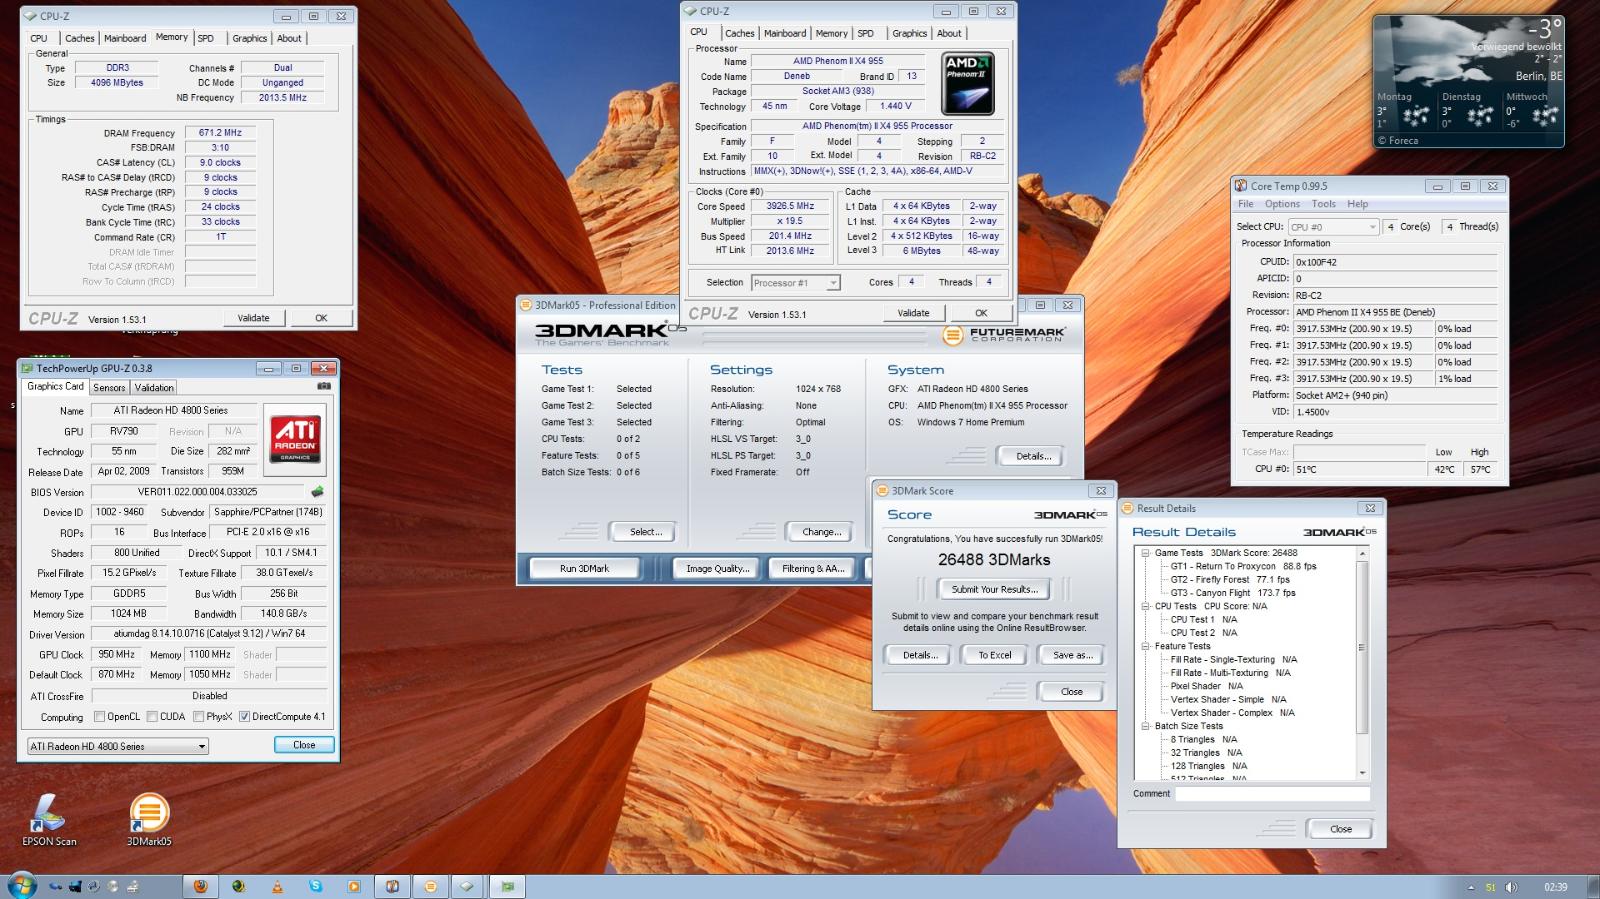
Task: Open the Validation tab in GPU-Z
Action: [x=154, y=387]
